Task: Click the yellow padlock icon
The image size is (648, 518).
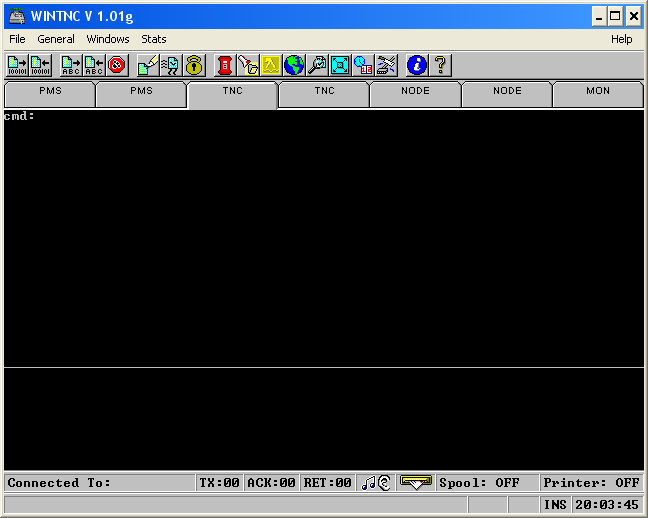Action: (x=194, y=65)
